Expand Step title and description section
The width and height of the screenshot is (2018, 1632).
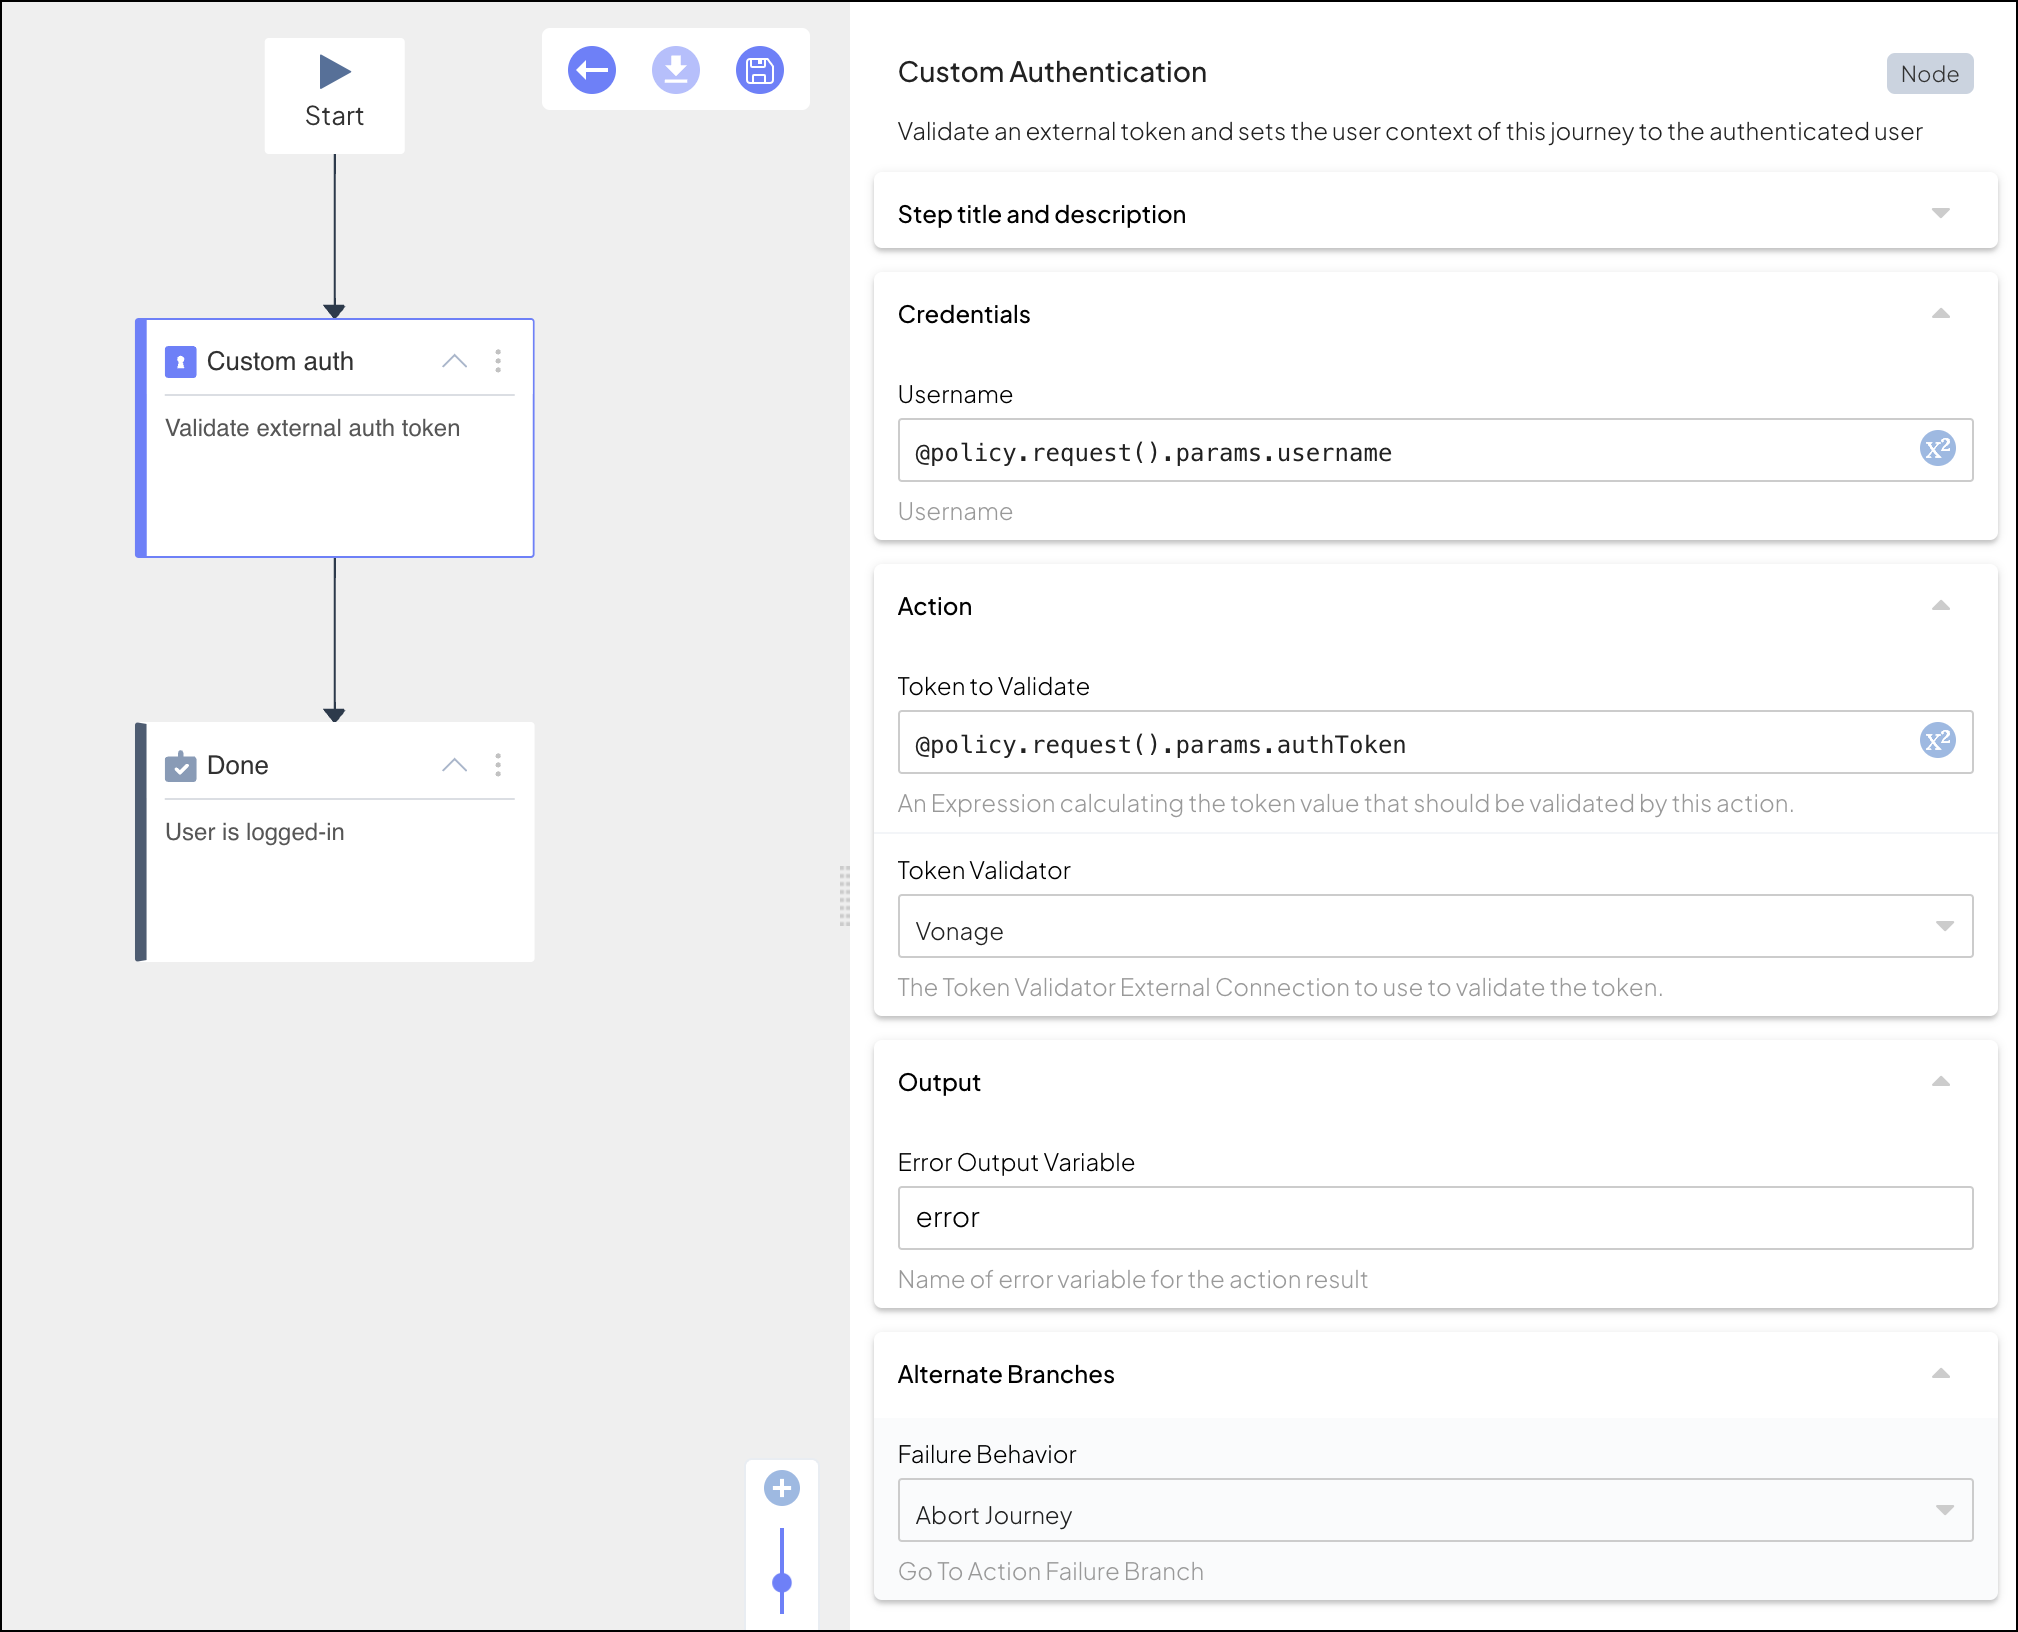tap(1940, 213)
